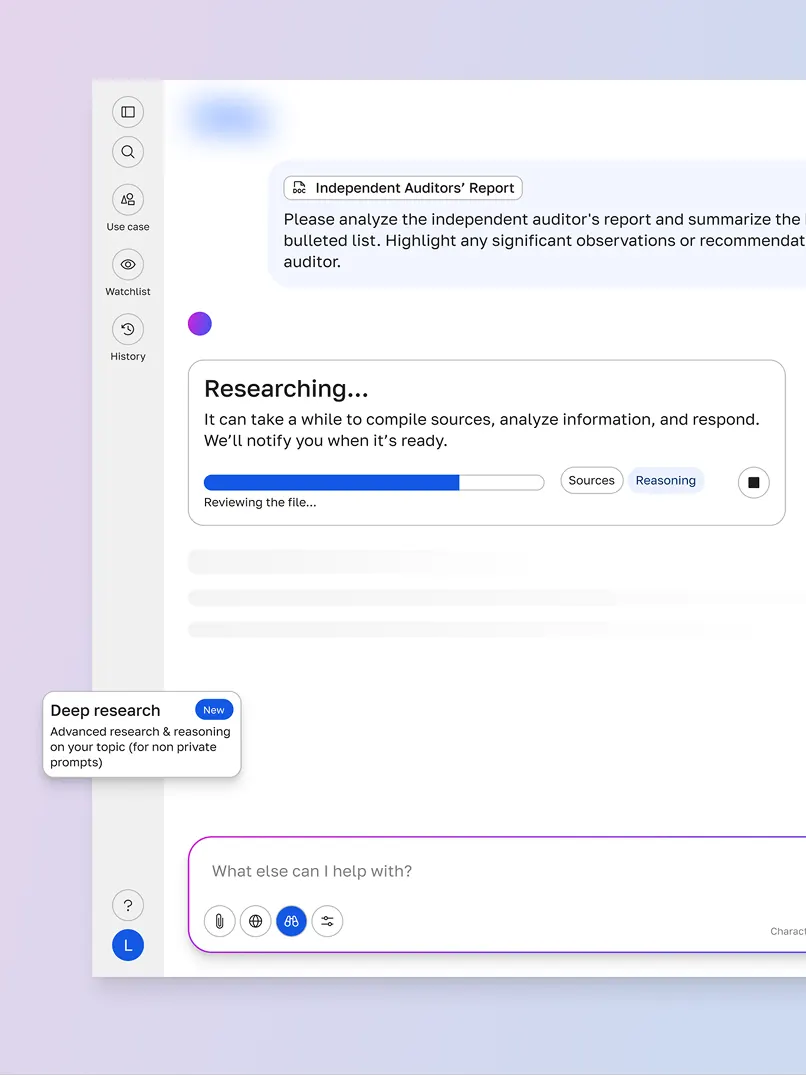Open the Watchlist eye icon

click(128, 265)
